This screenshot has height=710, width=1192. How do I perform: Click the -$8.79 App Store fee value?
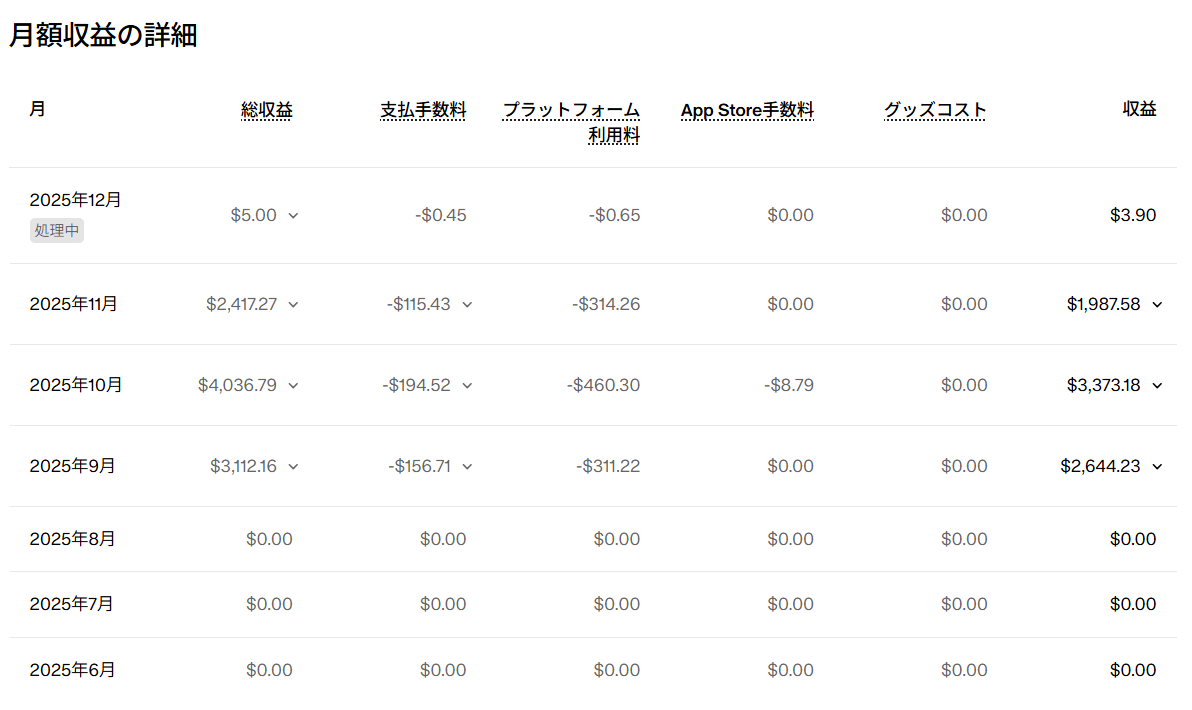789,385
